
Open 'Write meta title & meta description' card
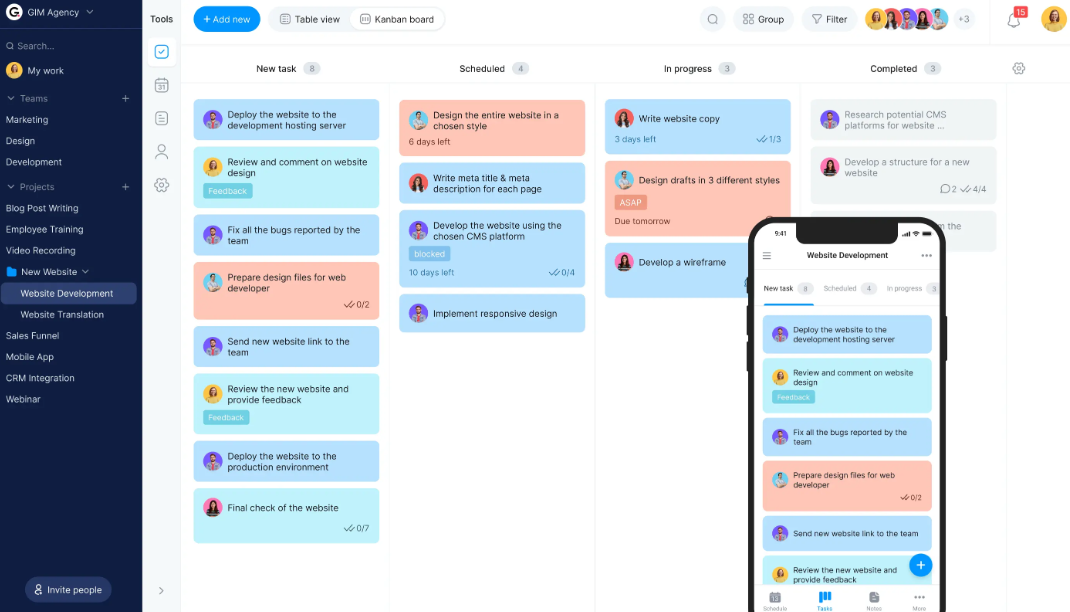pyautogui.click(x=492, y=183)
